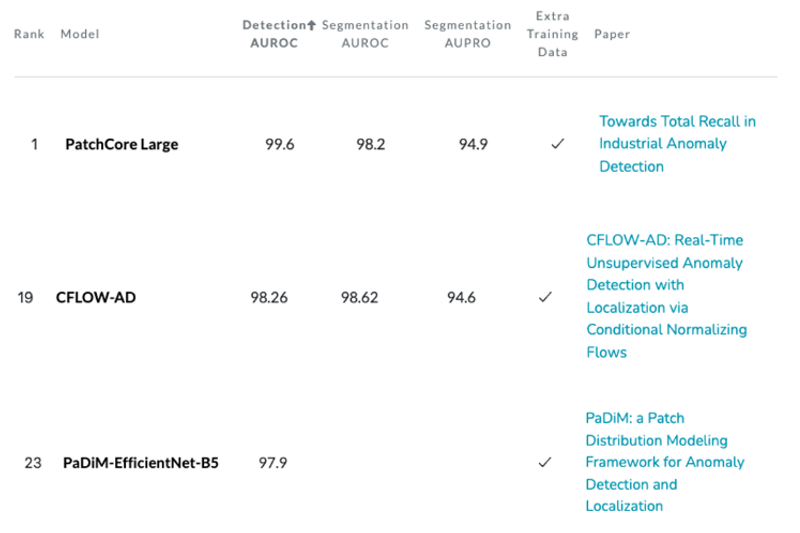
Task: Open the CFLOW-AD Real-Time Unsupervised Anomaly paper link
Action: point(666,296)
